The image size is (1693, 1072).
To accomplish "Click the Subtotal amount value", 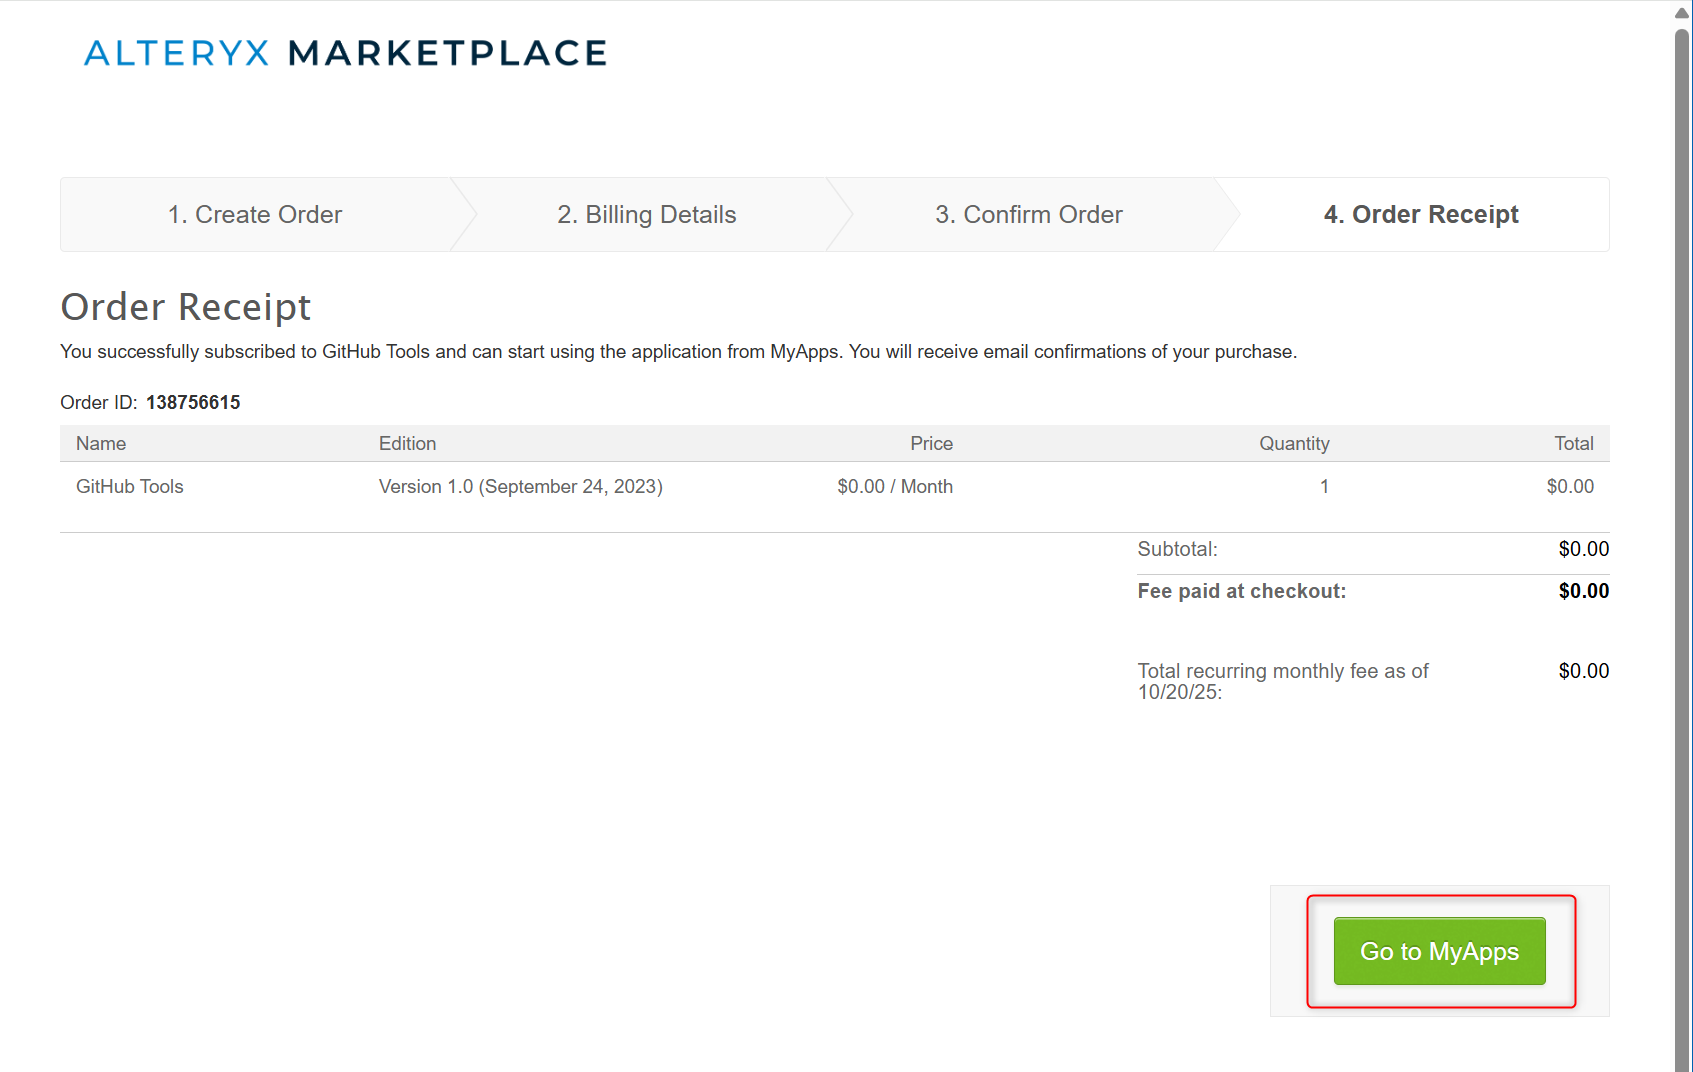I will [1583, 549].
